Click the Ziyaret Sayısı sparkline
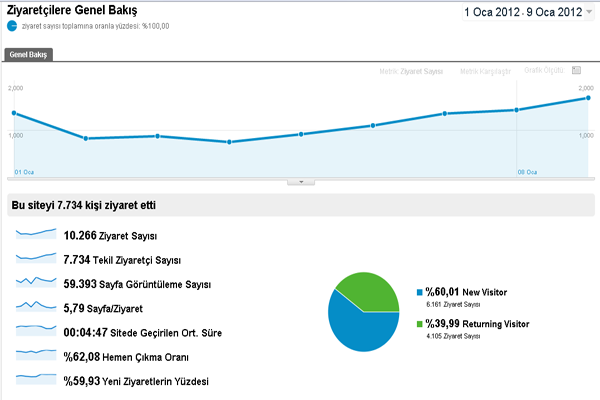 click(x=36, y=233)
